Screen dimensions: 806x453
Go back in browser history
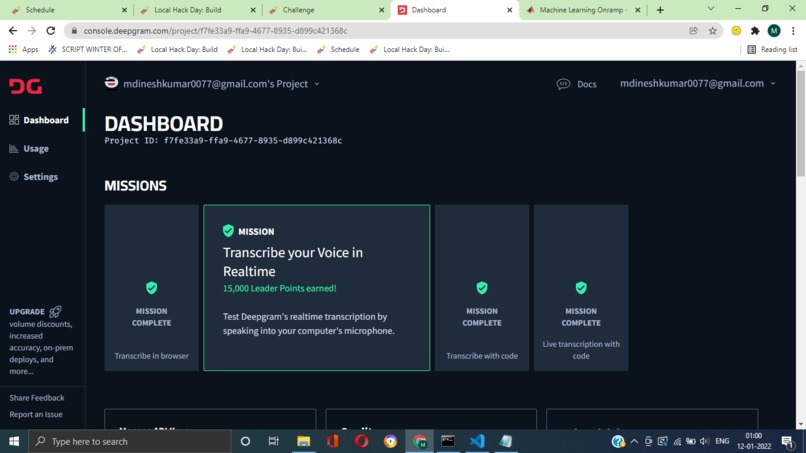(13, 31)
